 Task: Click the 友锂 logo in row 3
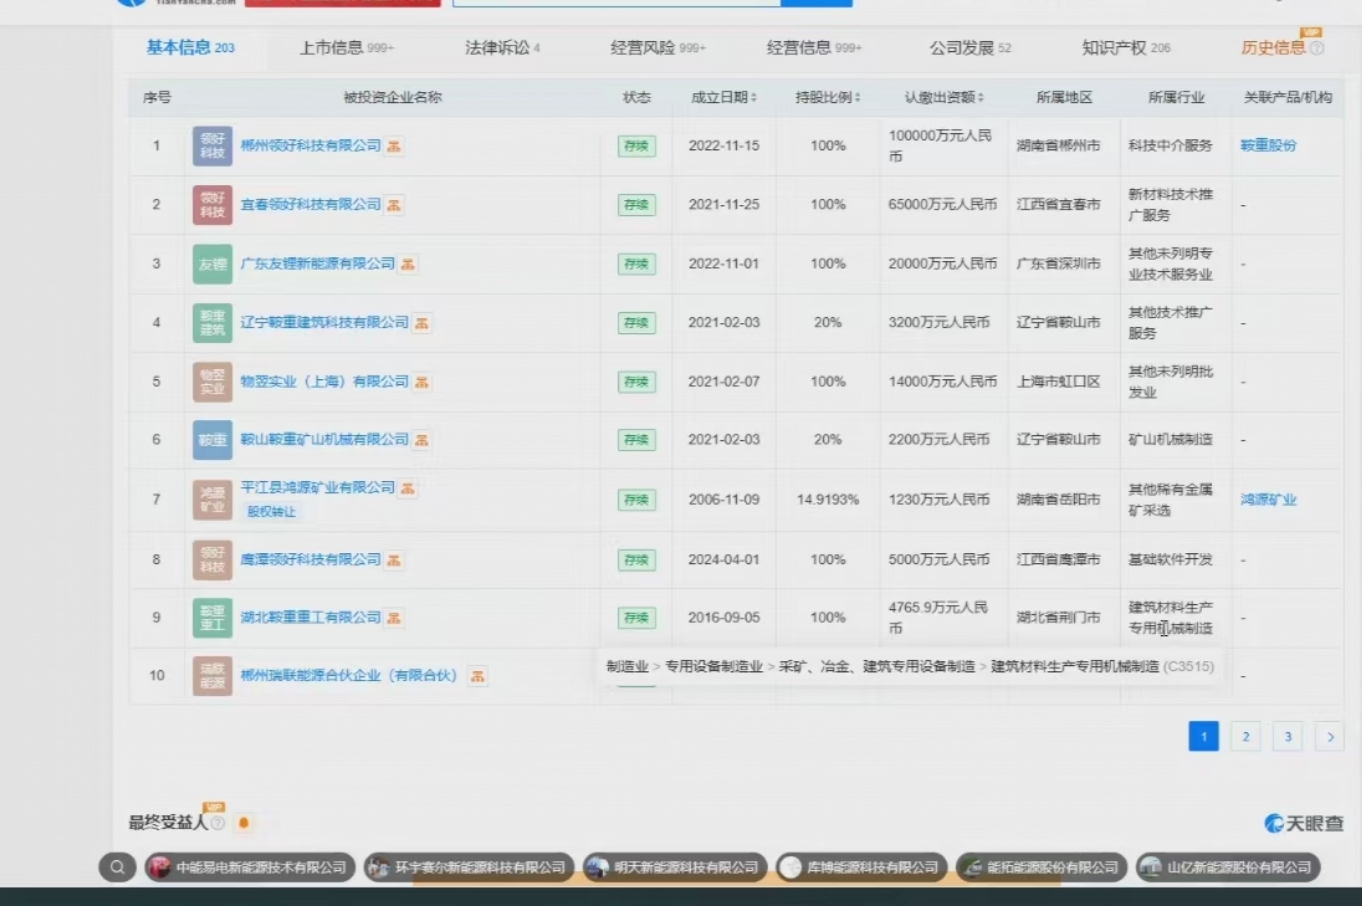(x=212, y=264)
